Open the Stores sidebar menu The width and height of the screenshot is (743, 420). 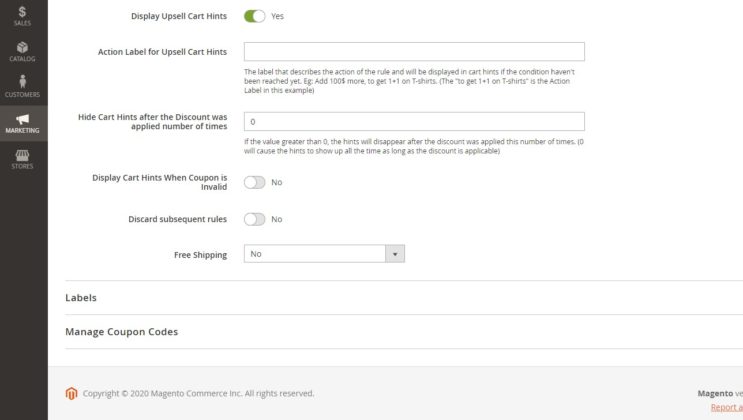click(22, 159)
